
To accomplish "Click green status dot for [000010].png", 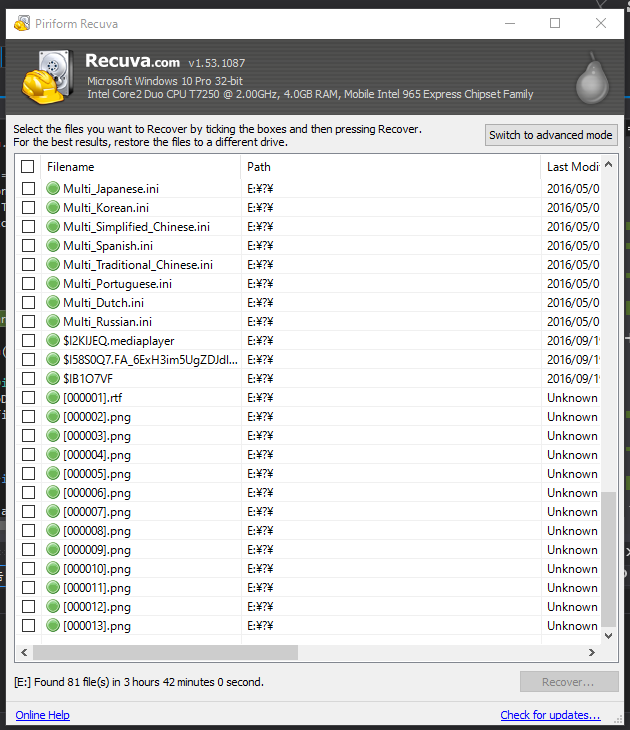I will tap(53, 568).
